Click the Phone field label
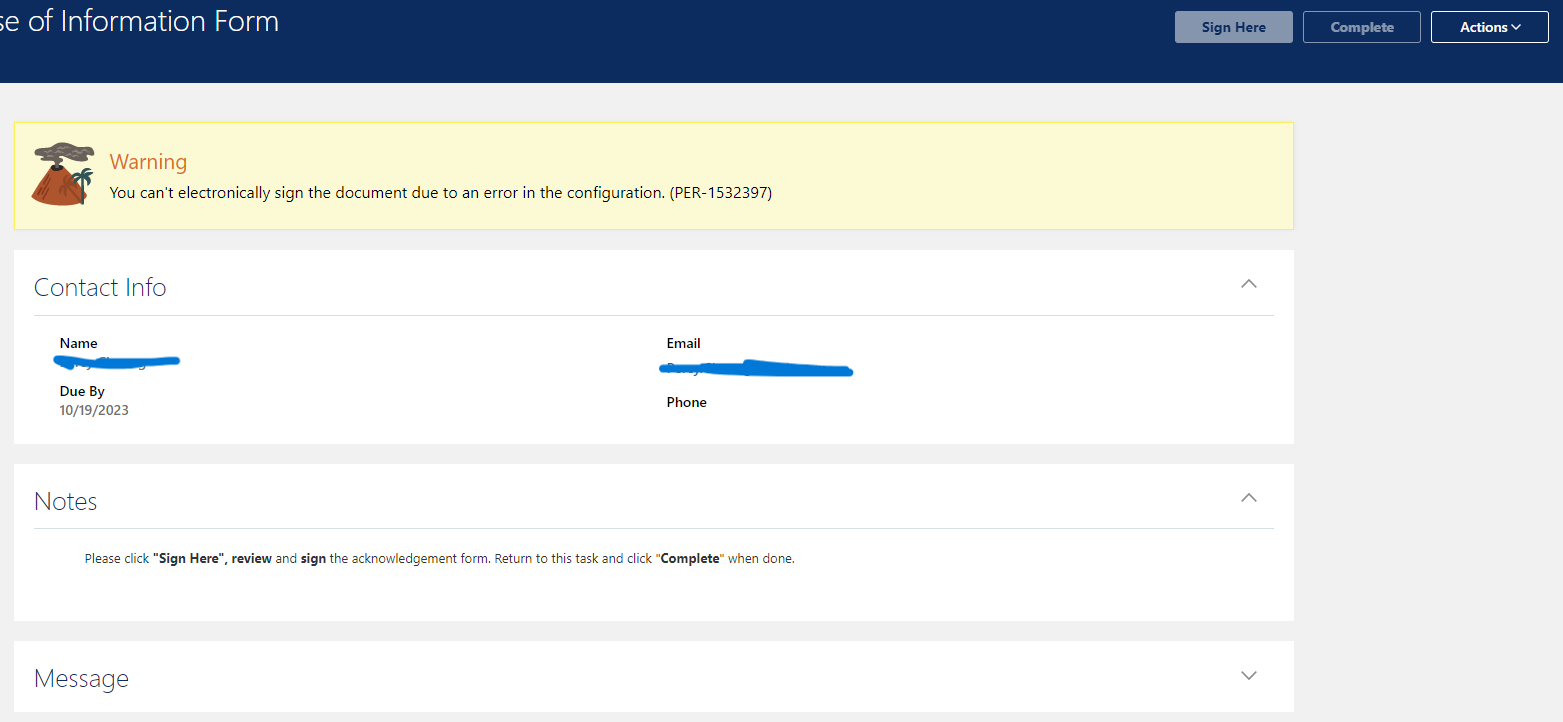 click(687, 402)
